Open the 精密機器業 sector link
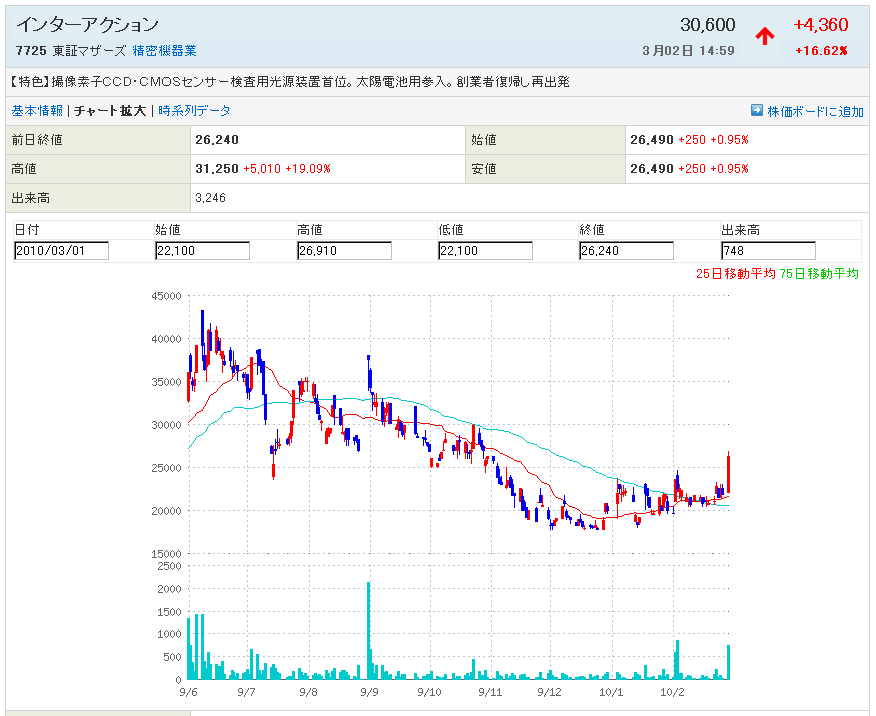The height and width of the screenshot is (716, 876). [164, 51]
